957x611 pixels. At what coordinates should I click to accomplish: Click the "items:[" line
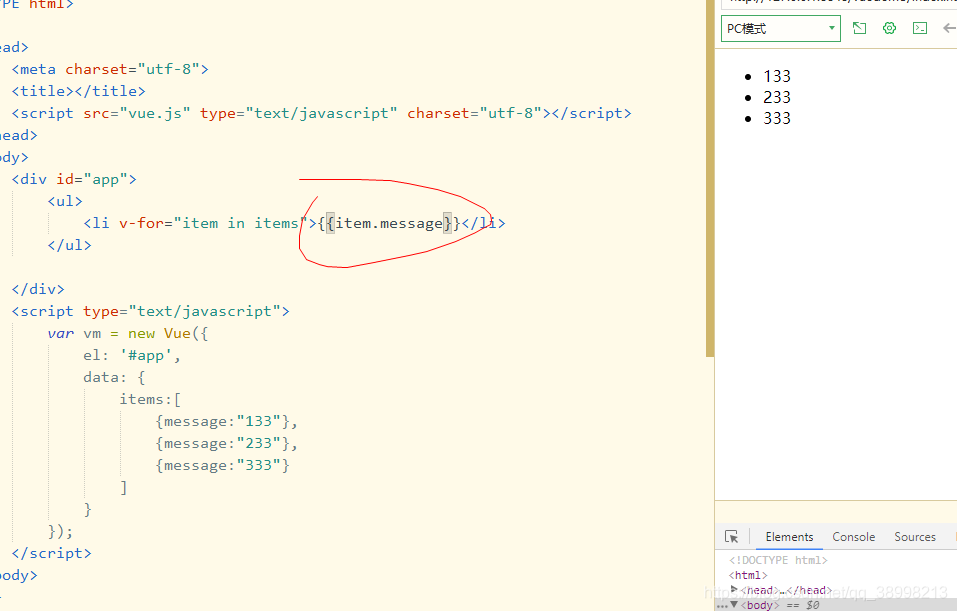[150, 399]
